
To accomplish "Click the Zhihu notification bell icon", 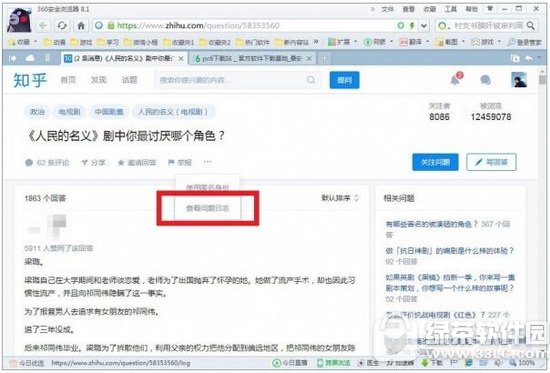I will click(x=456, y=80).
